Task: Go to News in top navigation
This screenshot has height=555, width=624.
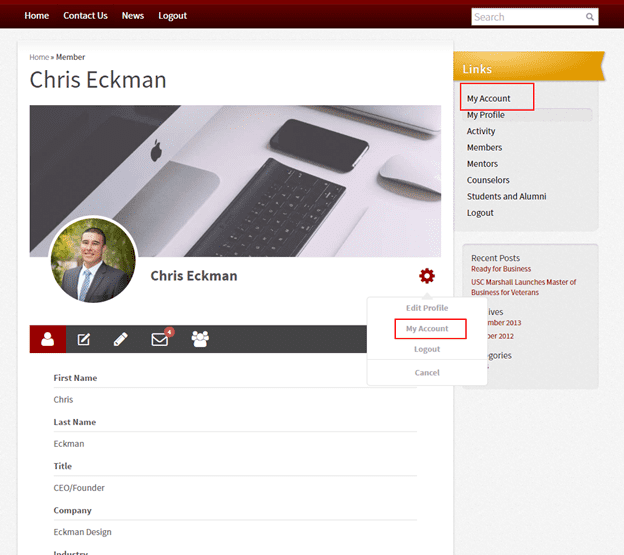Action: point(133,16)
